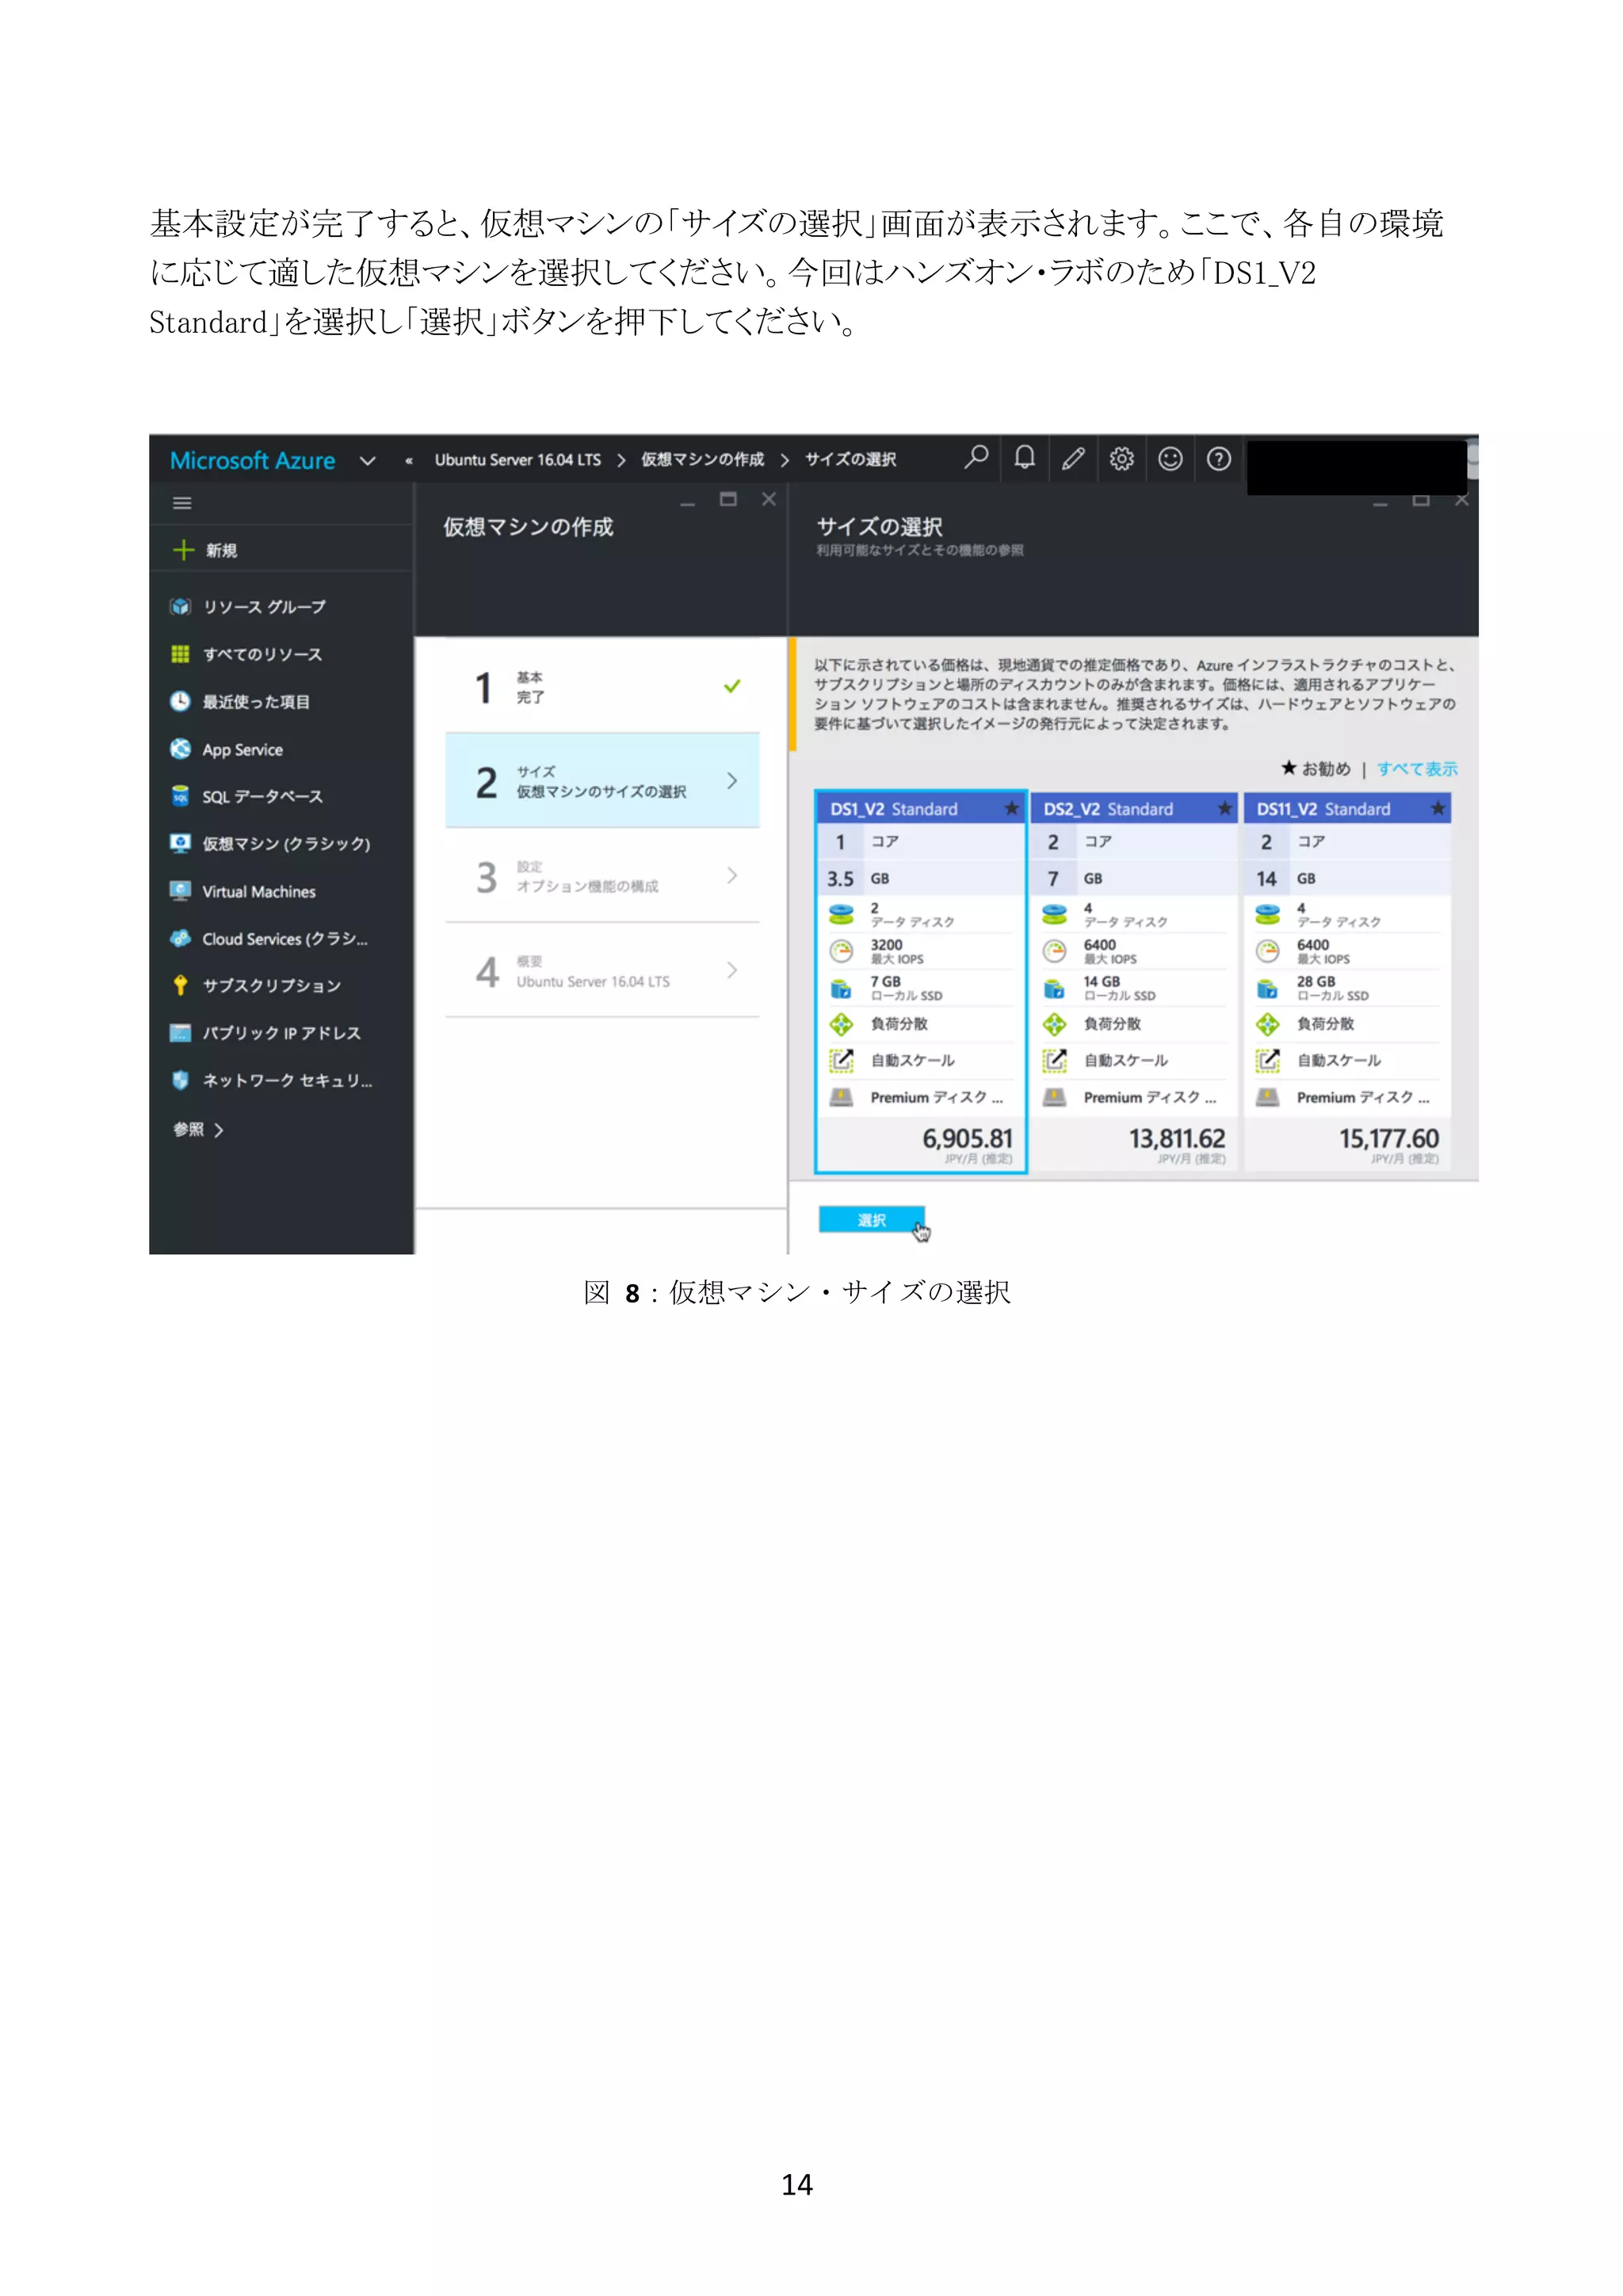Expand the Microsoft Azure dropdown chevron

pos(367,461)
